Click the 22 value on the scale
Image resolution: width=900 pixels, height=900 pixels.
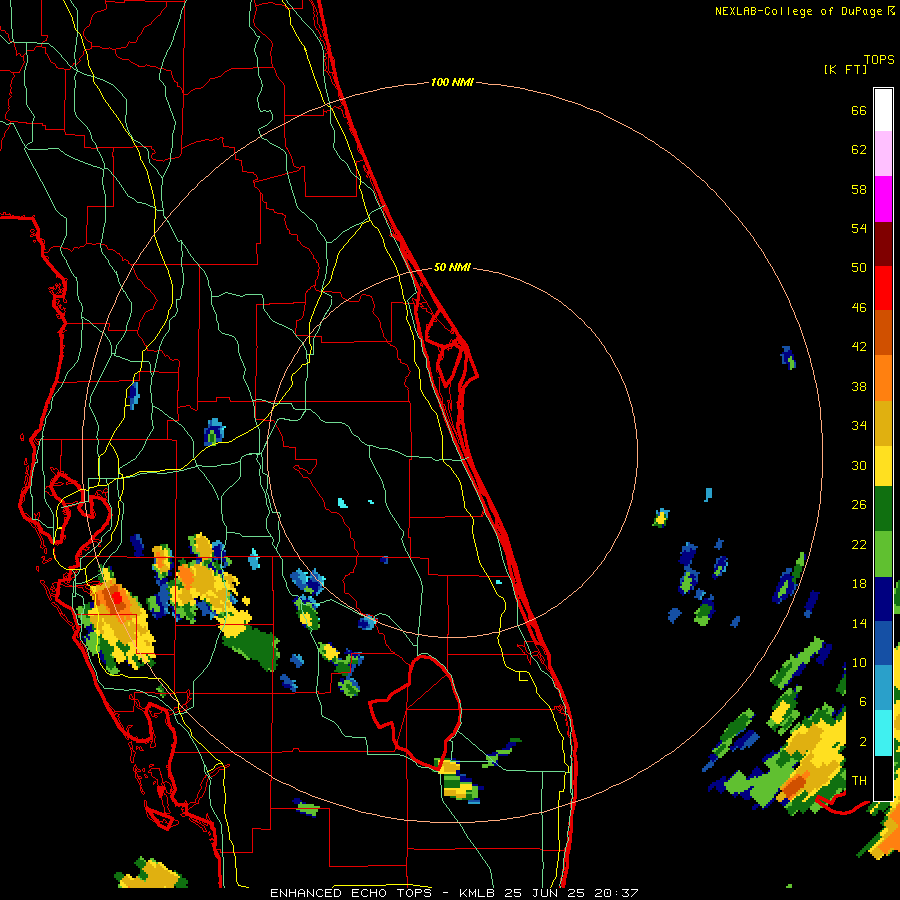(859, 544)
